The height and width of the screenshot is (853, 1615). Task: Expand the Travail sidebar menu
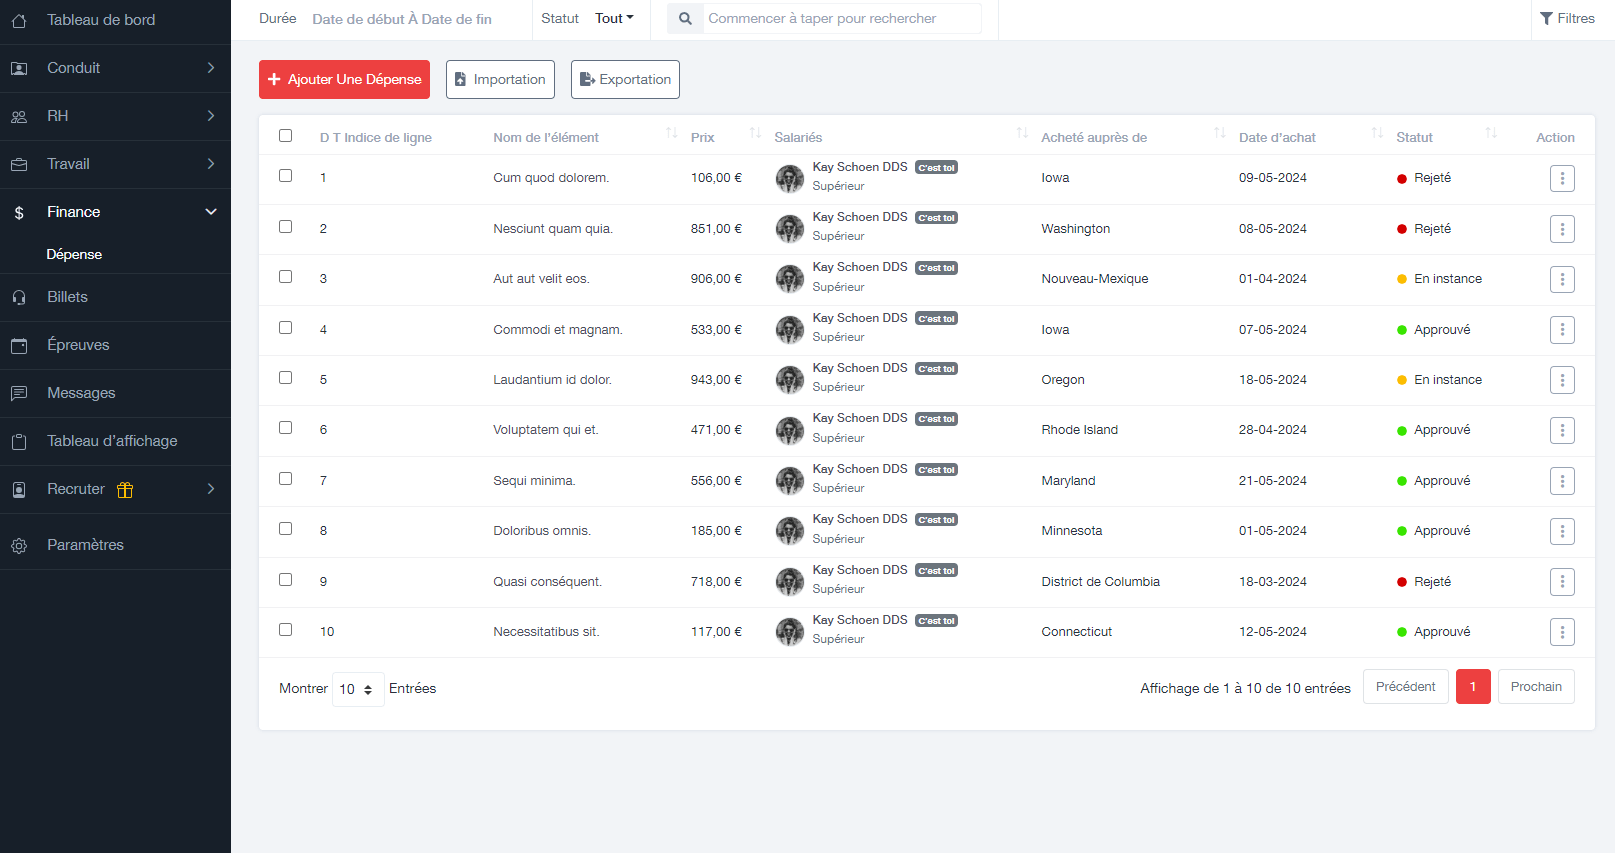point(115,164)
